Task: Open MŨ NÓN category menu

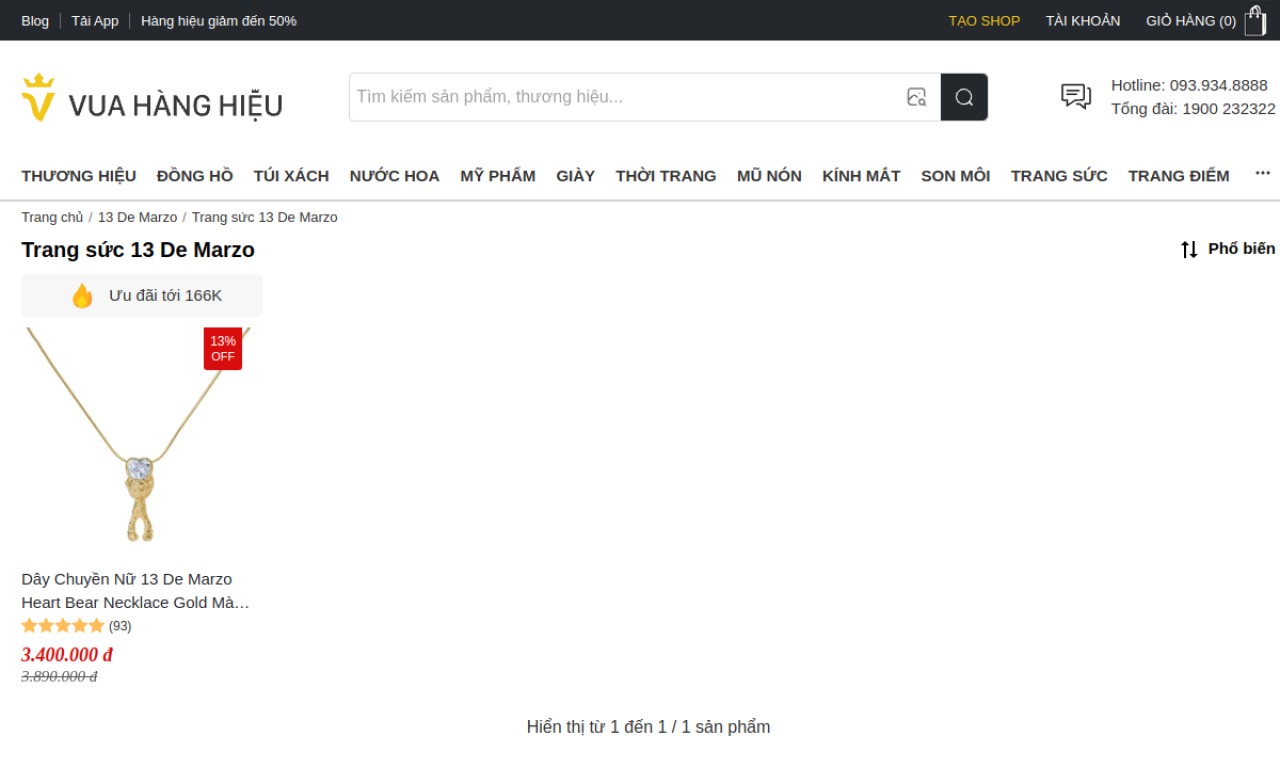Action: (x=769, y=176)
